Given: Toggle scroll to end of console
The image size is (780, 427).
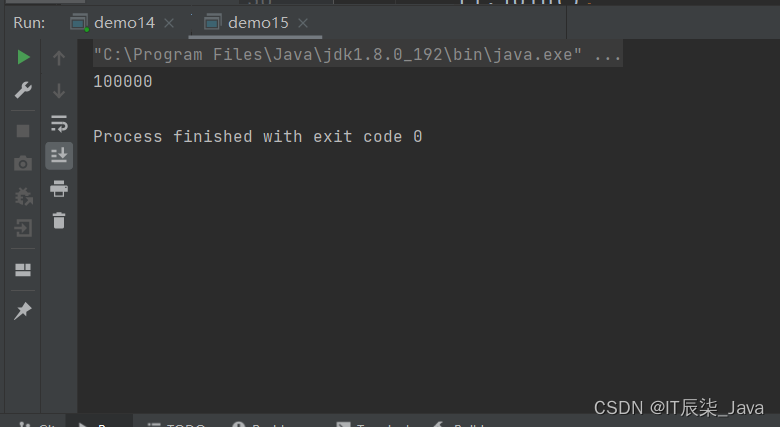Looking at the screenshot, I should (59, 156).
